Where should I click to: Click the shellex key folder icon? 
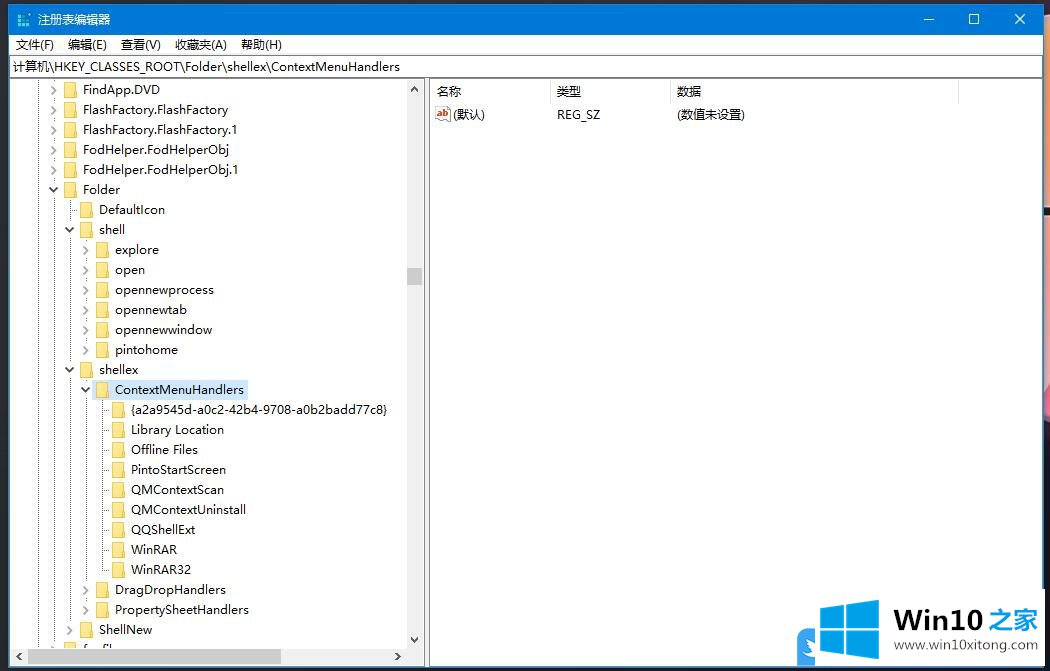(86, 370)
